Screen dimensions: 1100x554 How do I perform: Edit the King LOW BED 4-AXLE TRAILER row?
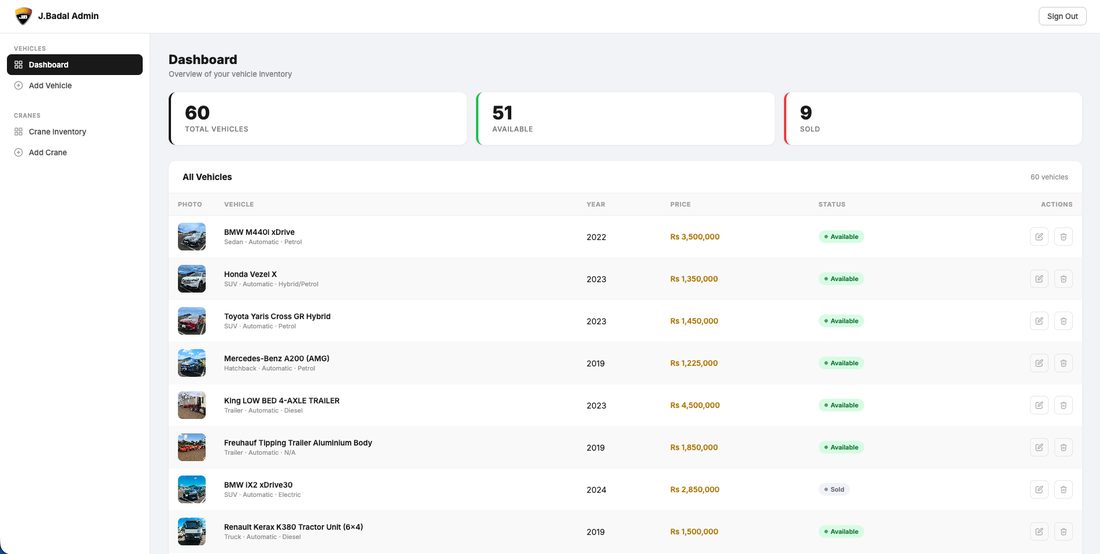click(1039, 405)
